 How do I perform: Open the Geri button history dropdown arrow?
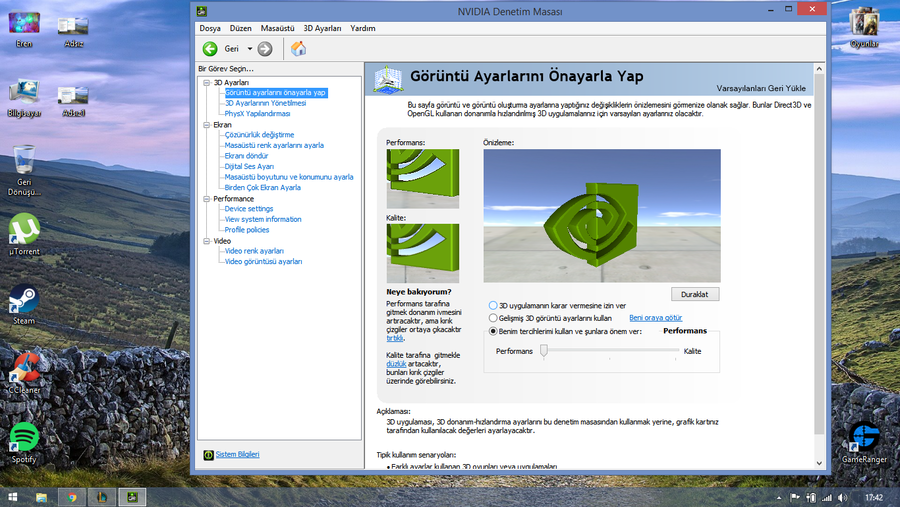pos(250,49)
